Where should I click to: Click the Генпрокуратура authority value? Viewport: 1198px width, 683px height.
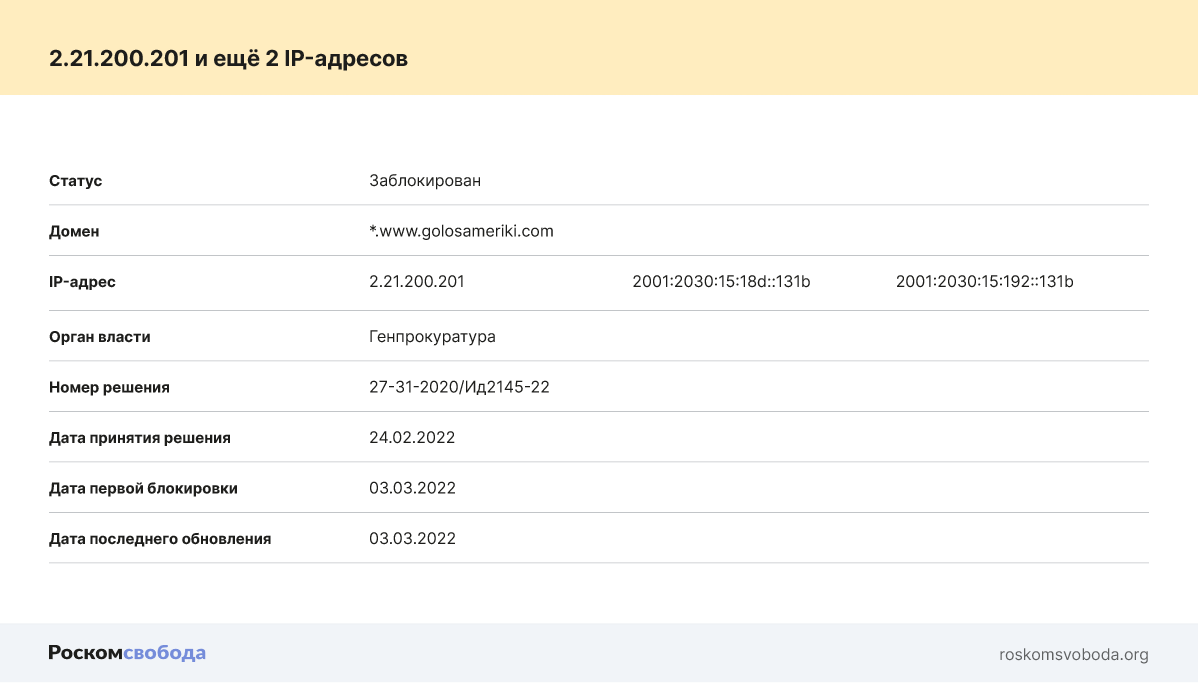click(432, 337)
